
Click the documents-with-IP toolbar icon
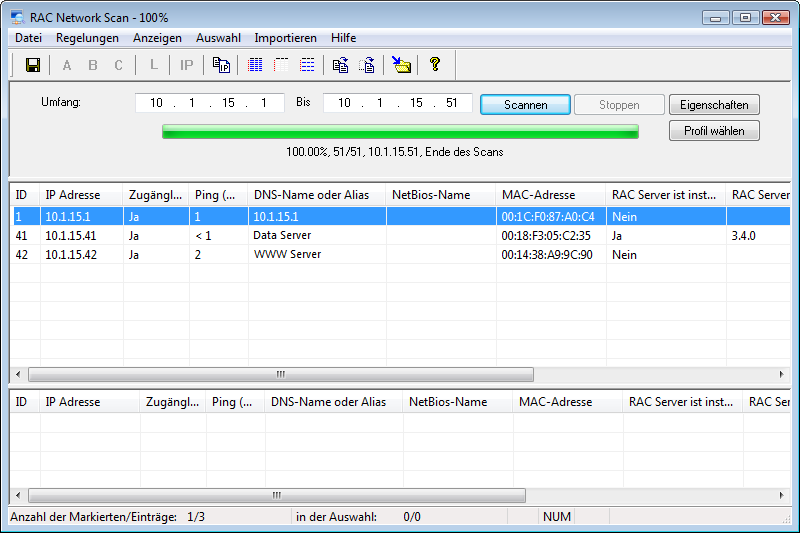(x=221, y=65)
